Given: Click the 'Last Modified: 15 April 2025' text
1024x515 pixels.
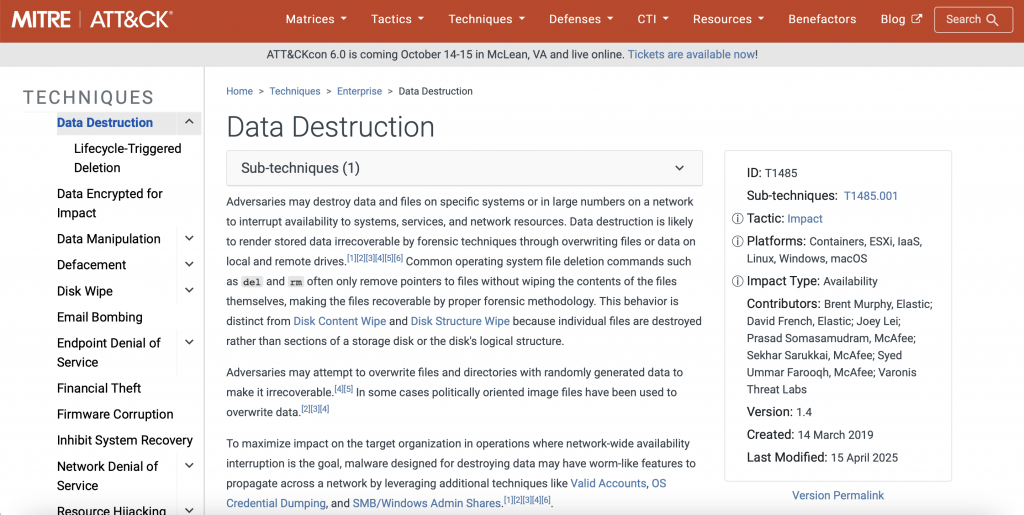Looking at the screenshot, I should coord(822,458).
